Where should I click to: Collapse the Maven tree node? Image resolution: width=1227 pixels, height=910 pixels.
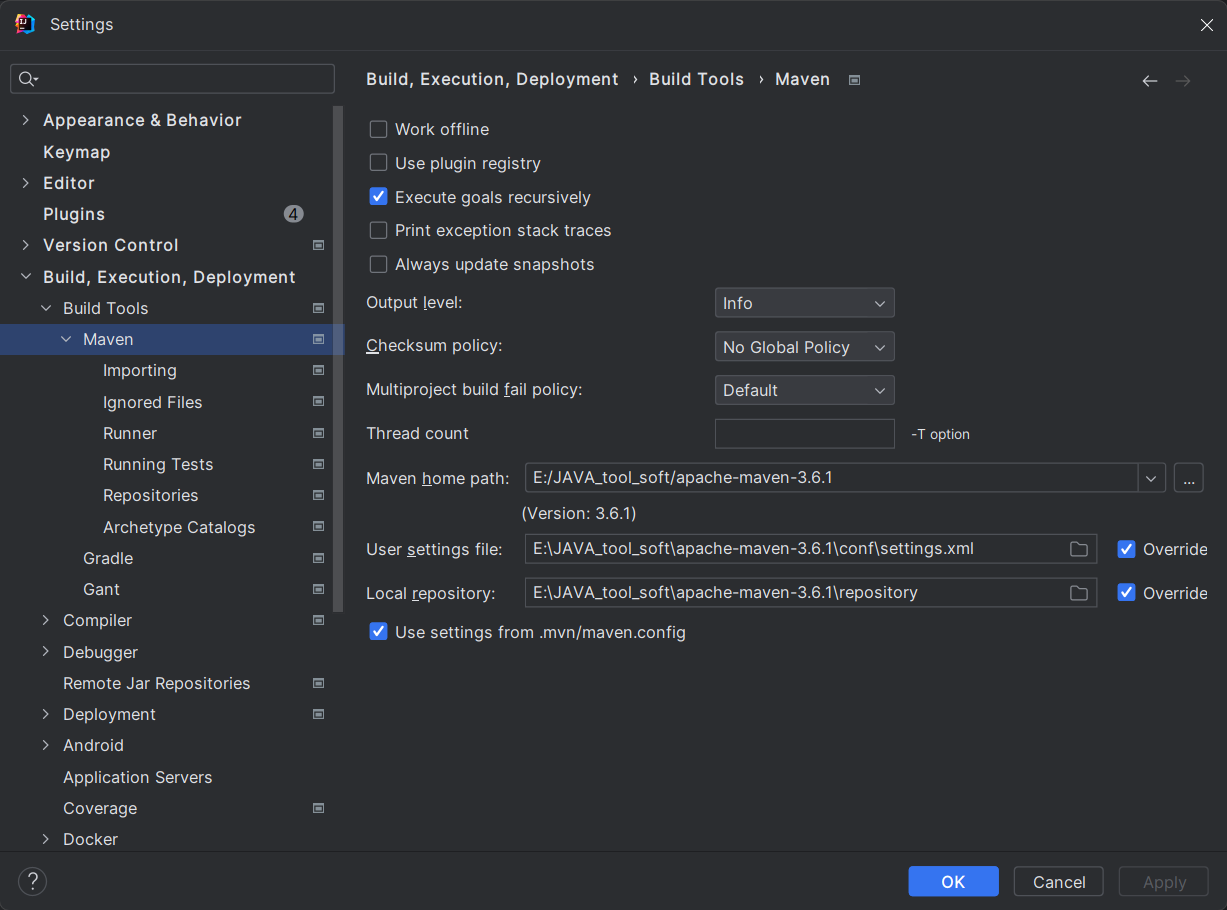(66, 339)
